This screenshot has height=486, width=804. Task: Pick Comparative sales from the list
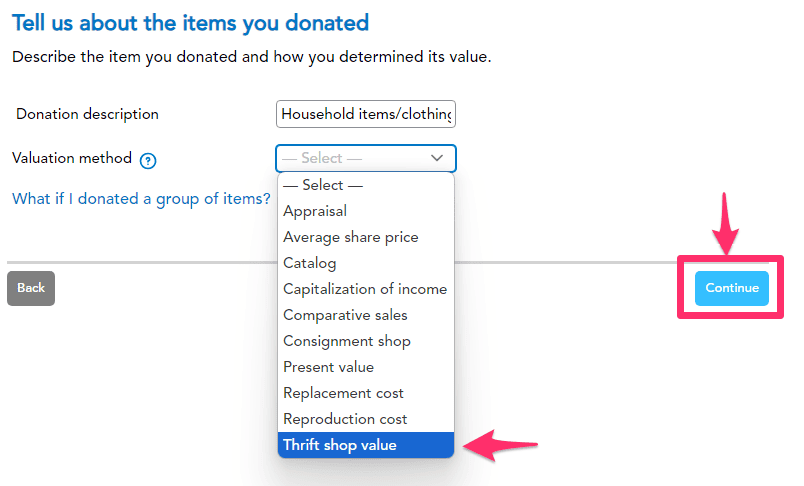[x=345, y=315]
